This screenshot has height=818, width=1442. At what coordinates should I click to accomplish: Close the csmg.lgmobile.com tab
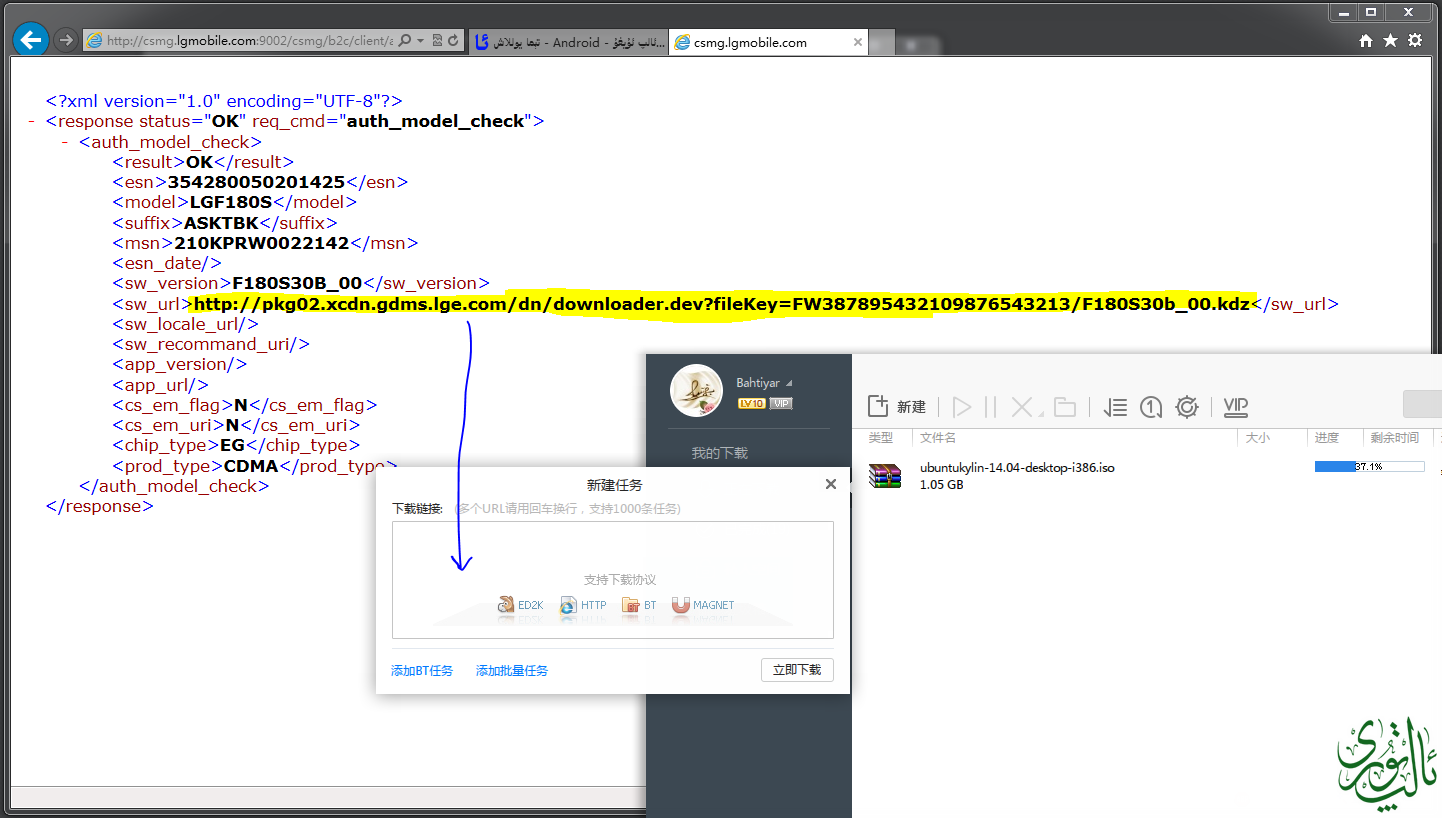coord(857,42)
